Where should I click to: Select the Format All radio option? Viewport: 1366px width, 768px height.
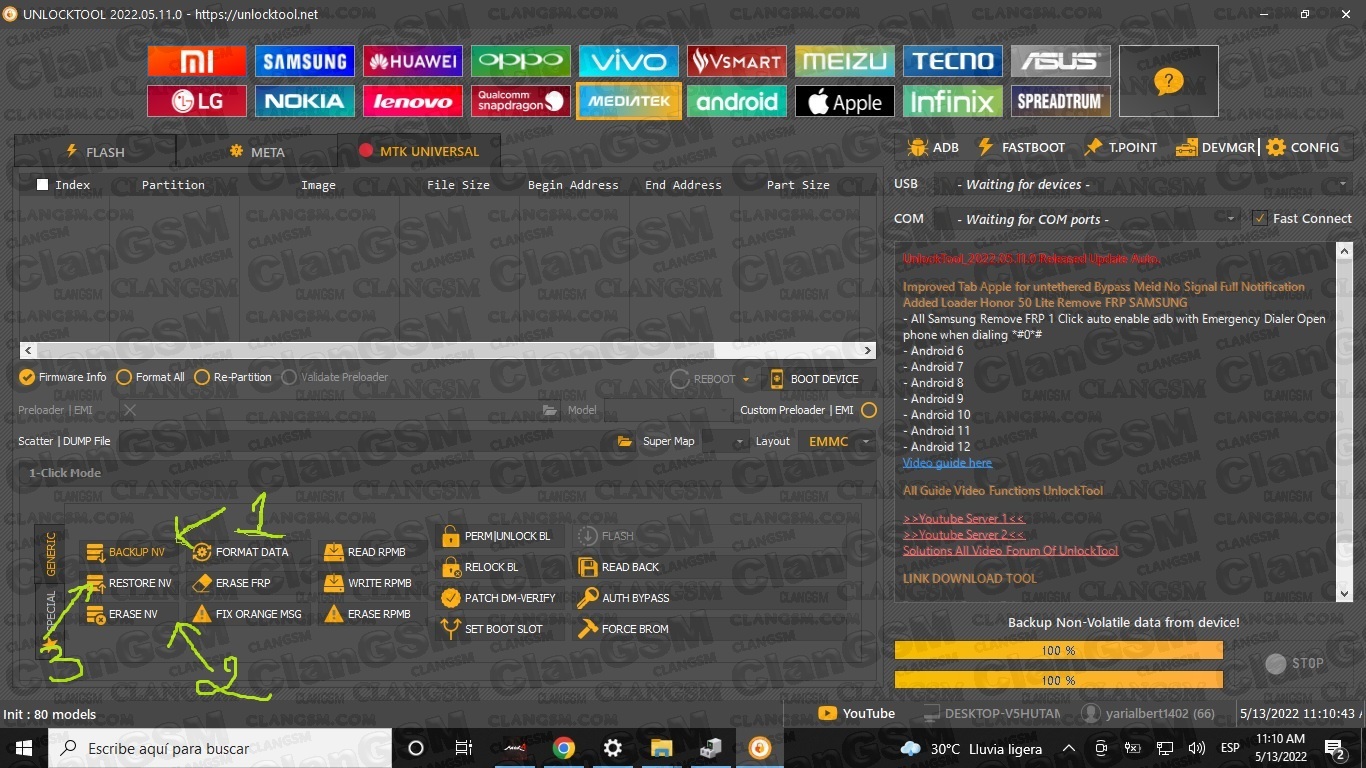click(x=150, y=377)
